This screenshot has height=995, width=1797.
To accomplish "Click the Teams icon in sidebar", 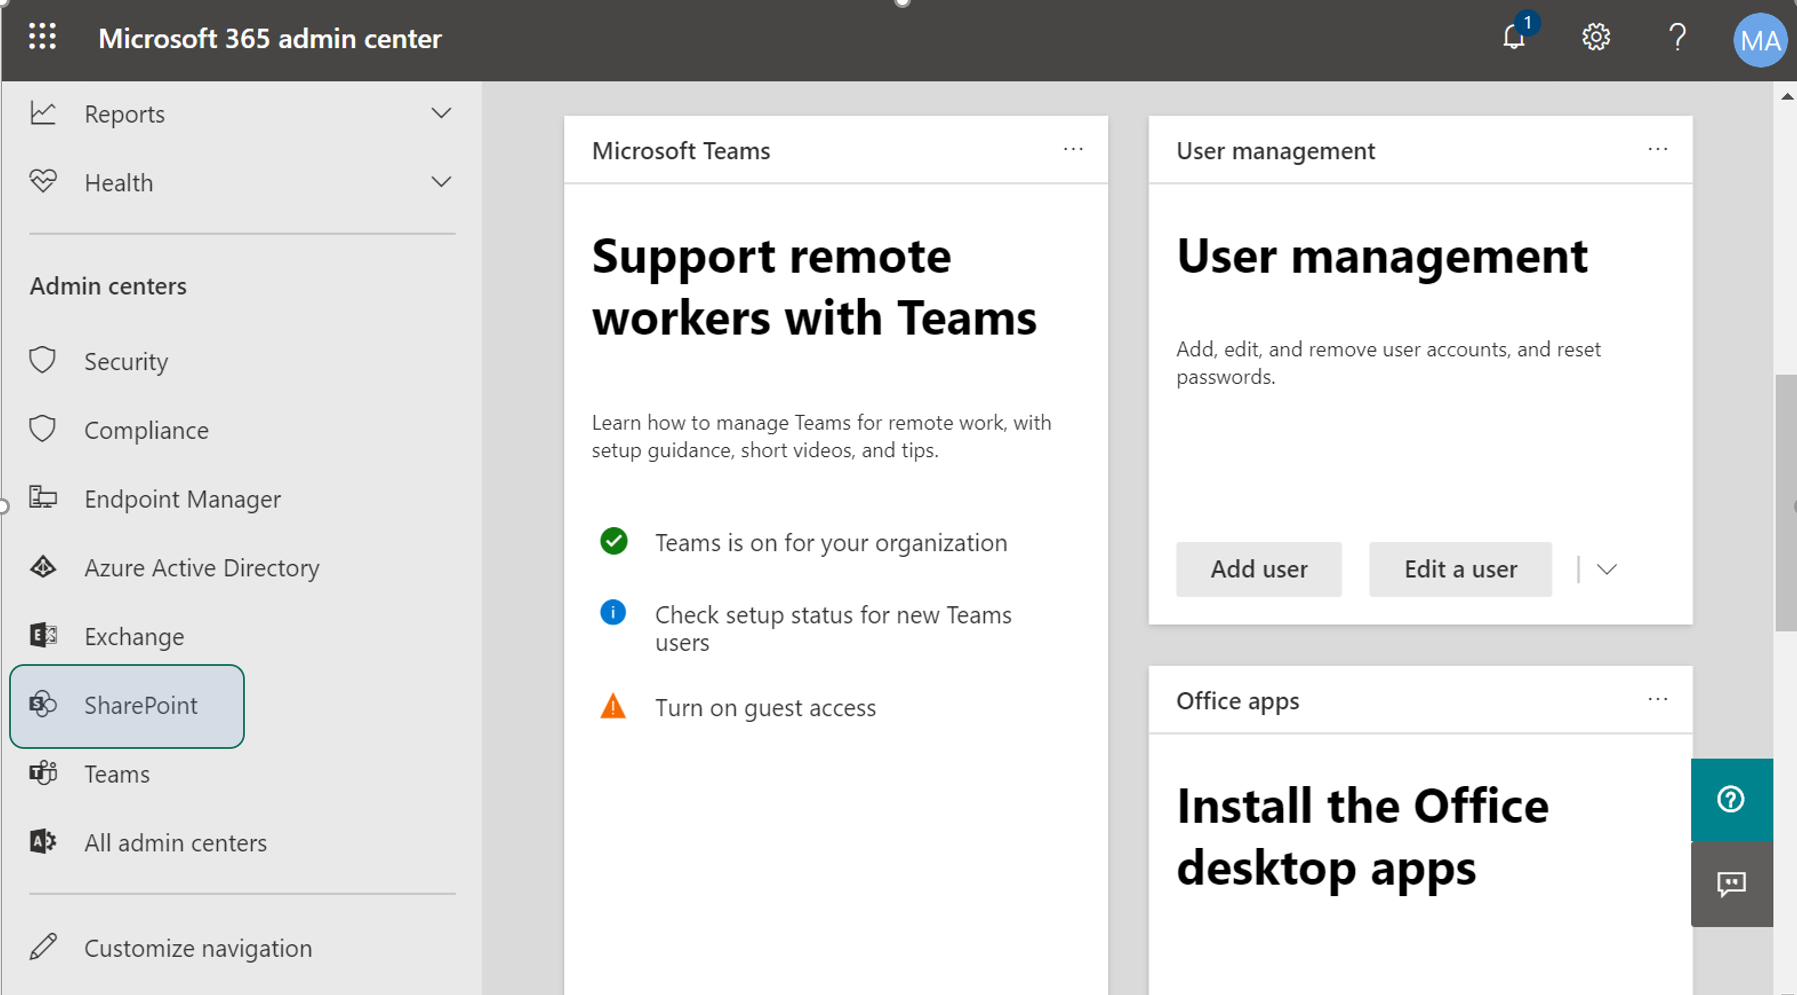I will pyautogui.click(x=43, y=773).
